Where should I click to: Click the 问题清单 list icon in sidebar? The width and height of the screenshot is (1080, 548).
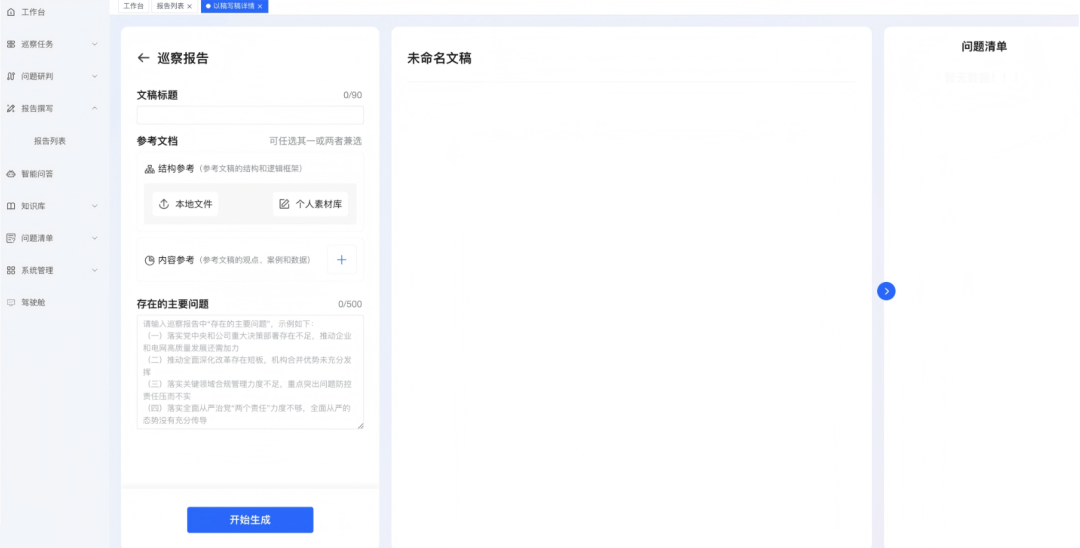[11, 238]
